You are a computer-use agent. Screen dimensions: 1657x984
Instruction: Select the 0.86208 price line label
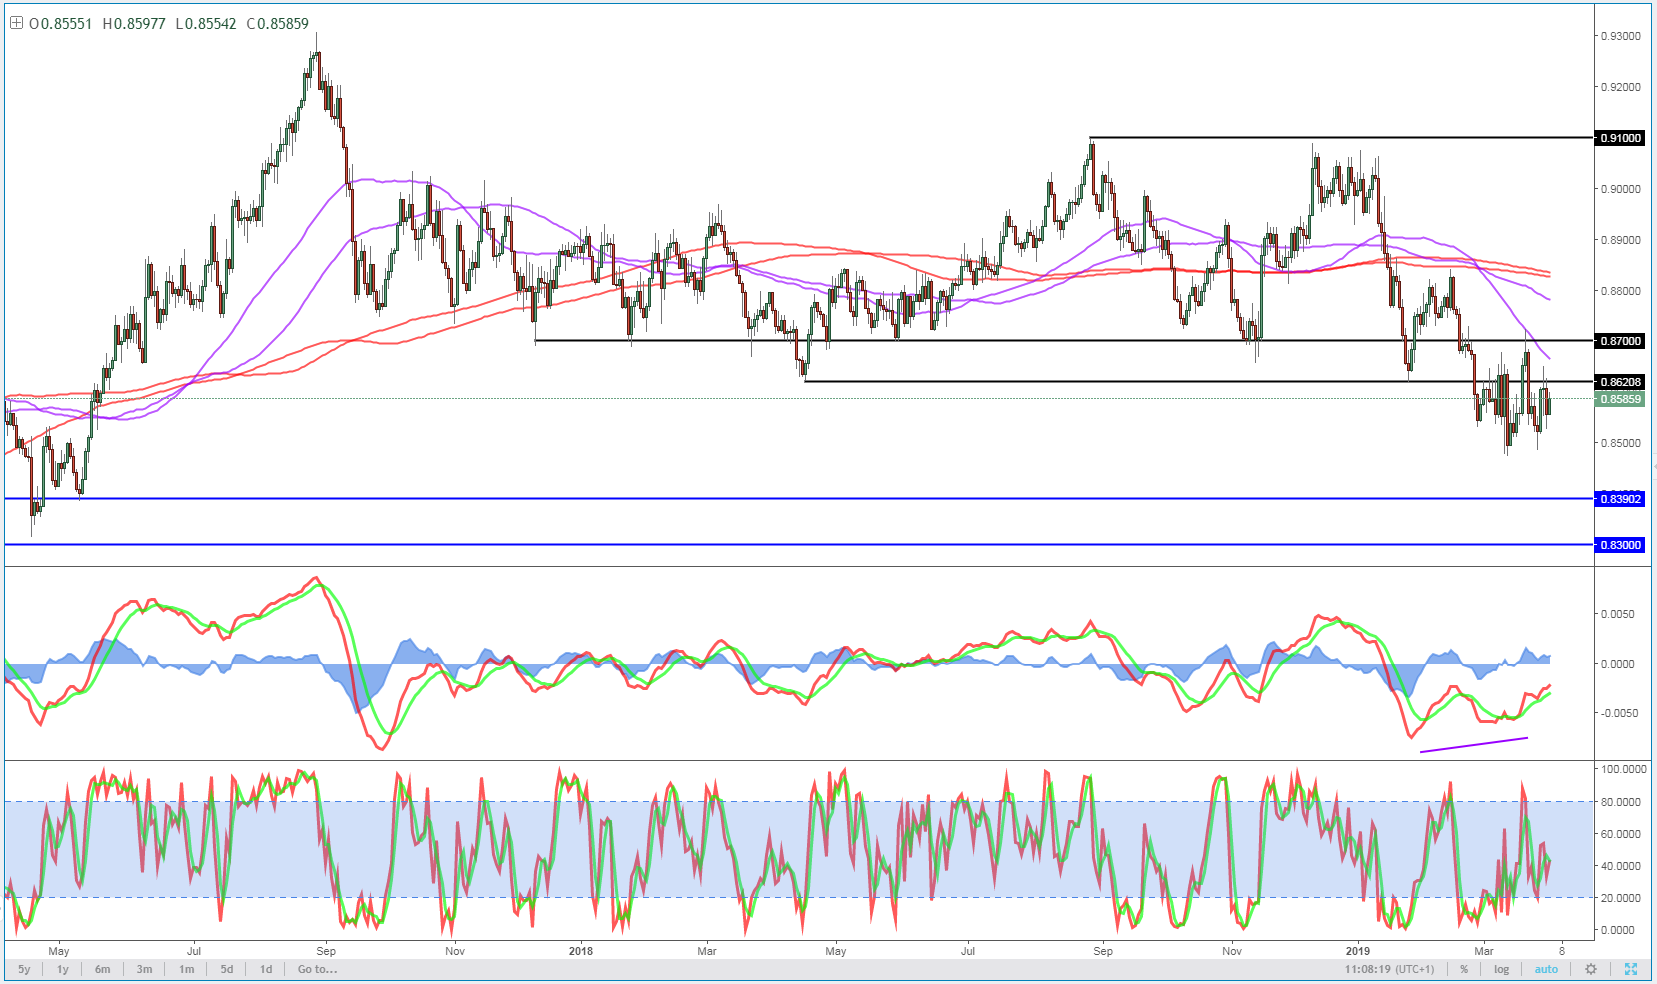click(1620, 382)
